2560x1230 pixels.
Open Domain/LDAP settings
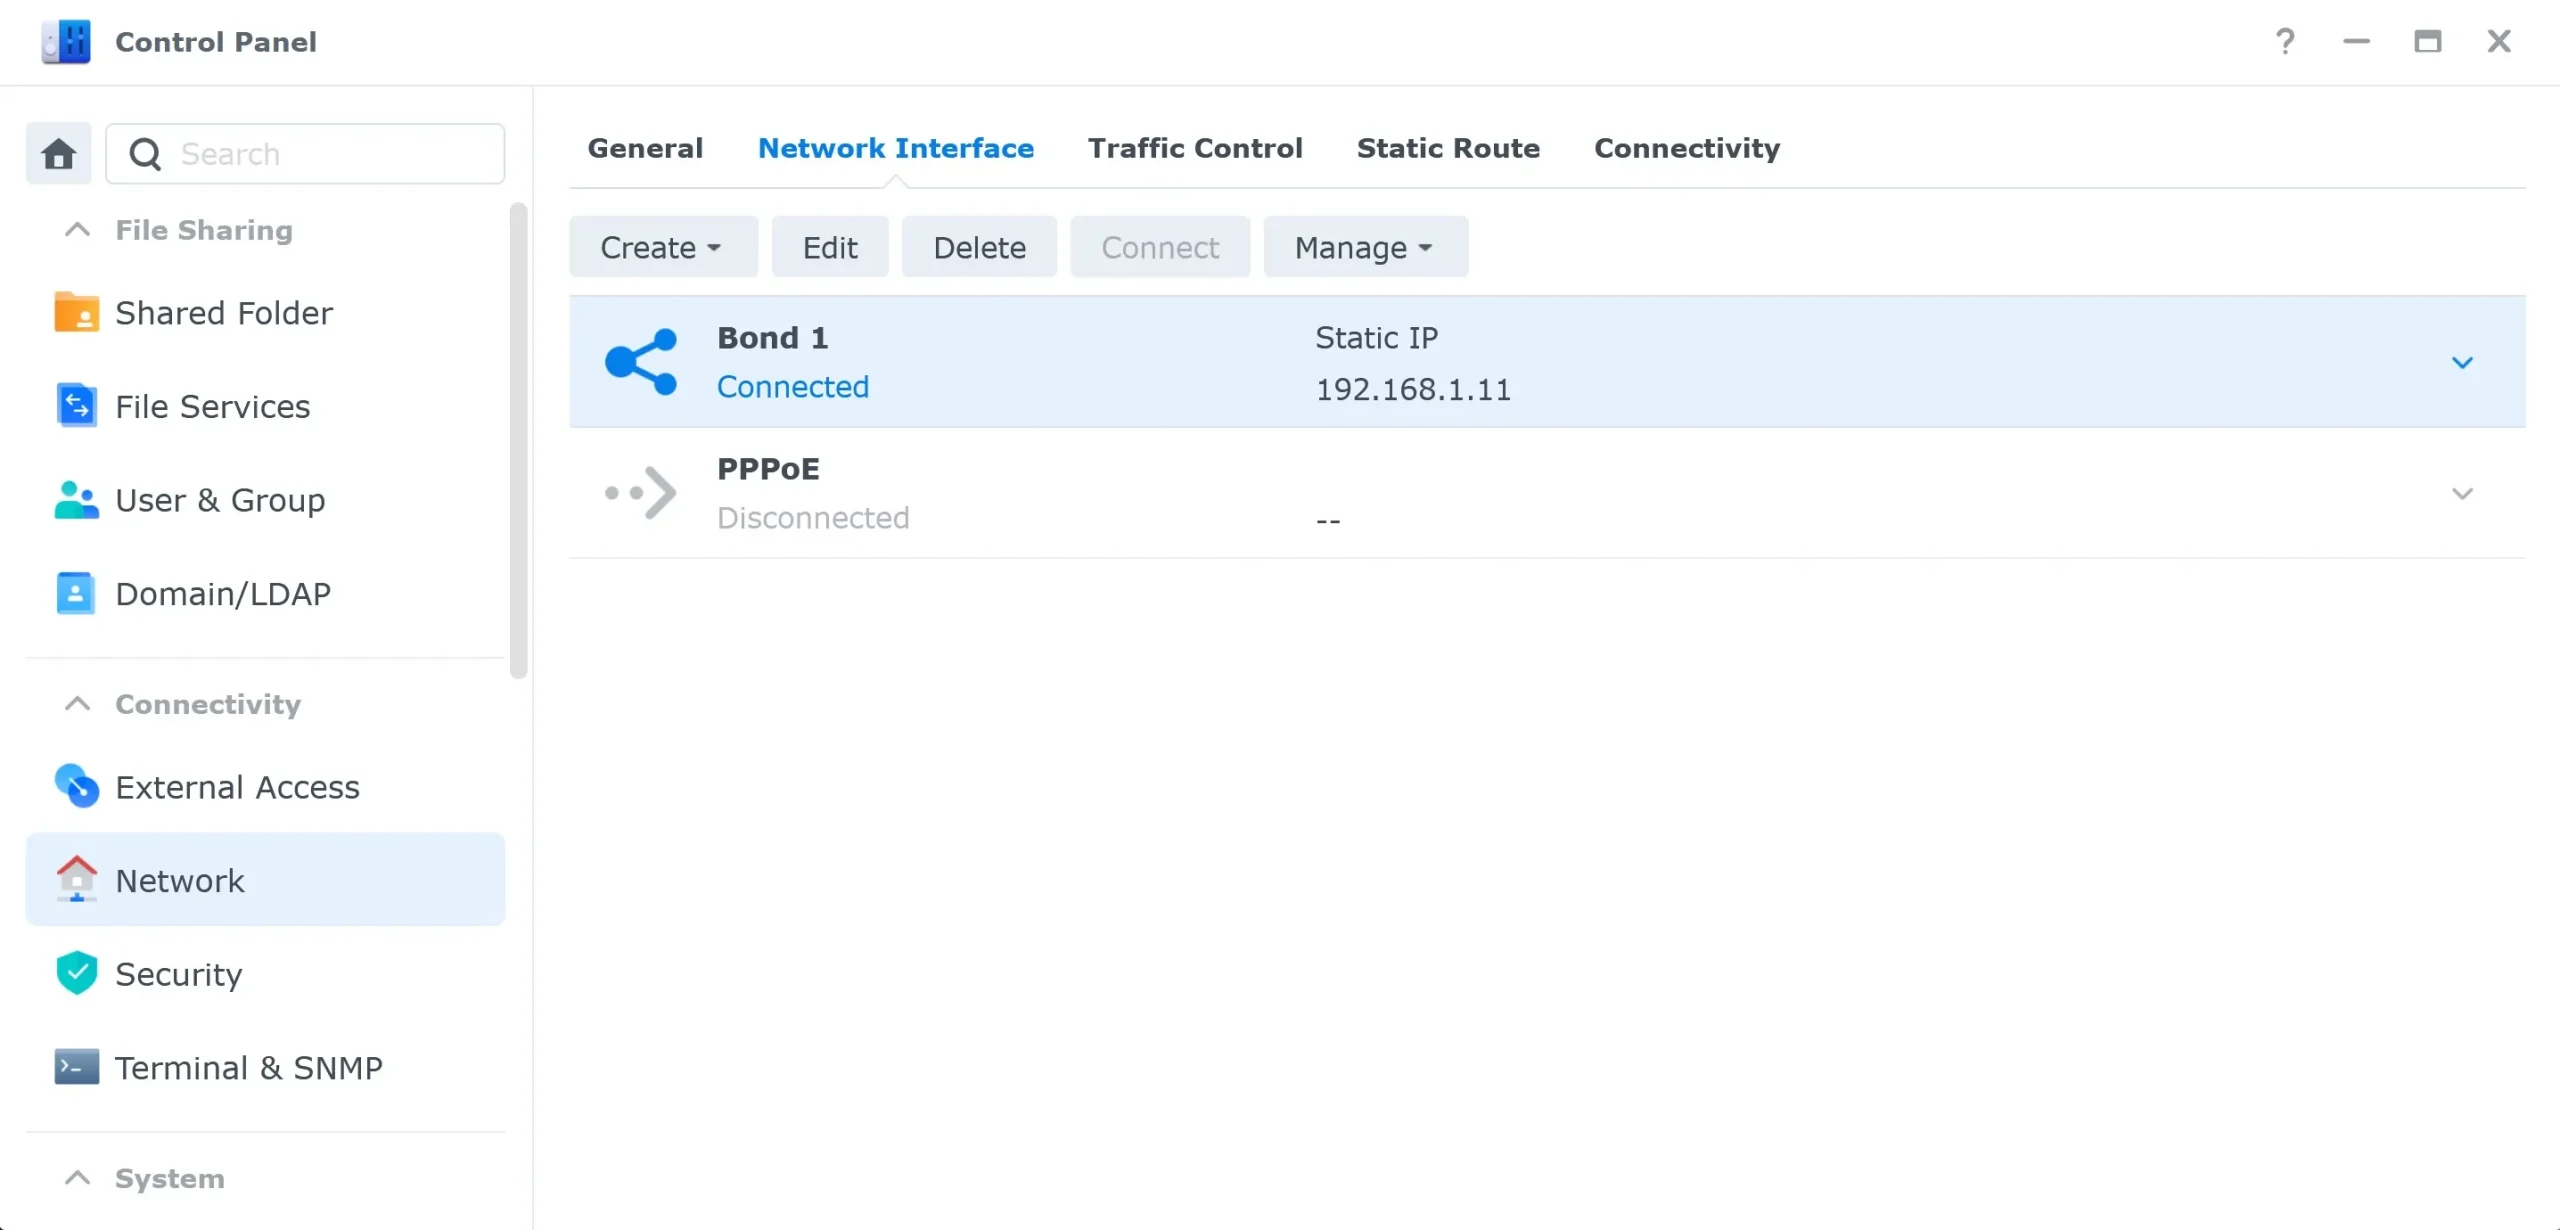pos(222,593)
